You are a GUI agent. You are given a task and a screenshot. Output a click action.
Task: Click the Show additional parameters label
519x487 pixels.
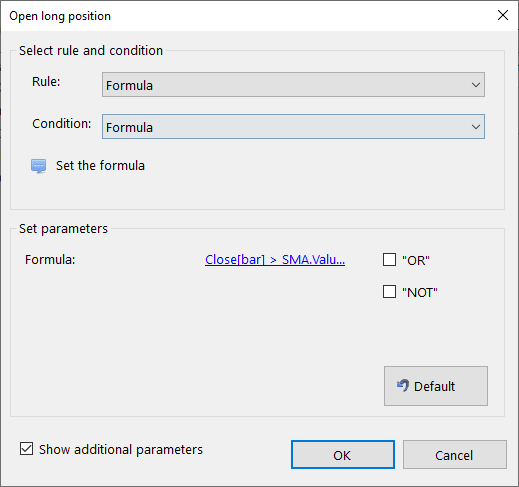(x=121, y=450)
